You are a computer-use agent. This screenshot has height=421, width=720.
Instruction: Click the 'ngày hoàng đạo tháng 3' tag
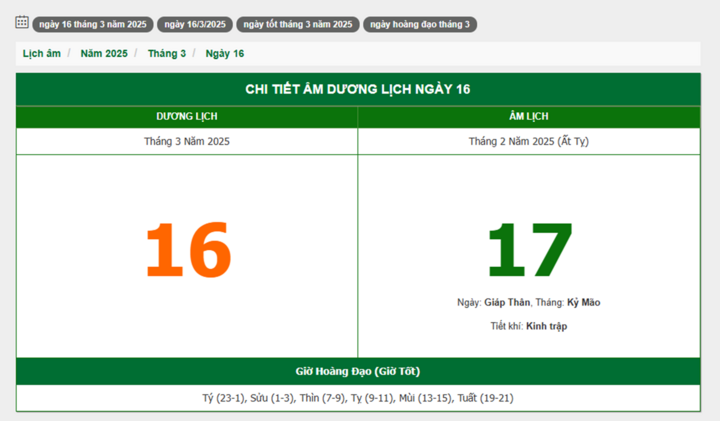[x=420, y=24]
